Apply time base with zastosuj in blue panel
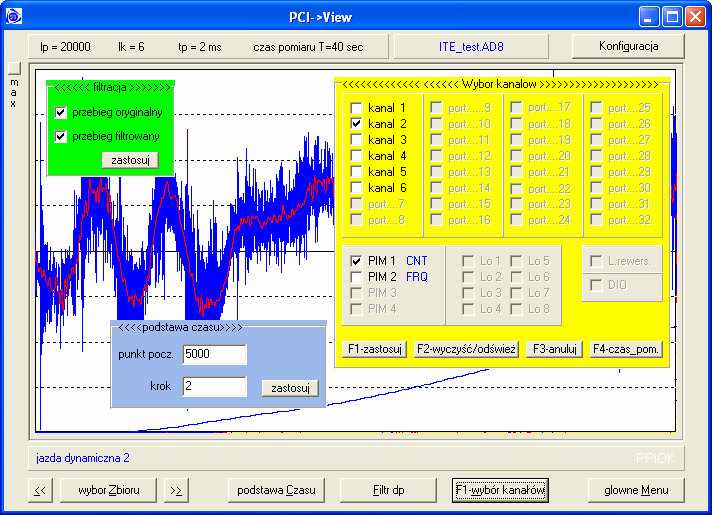712x515 pixels. (x=290, y=388)
